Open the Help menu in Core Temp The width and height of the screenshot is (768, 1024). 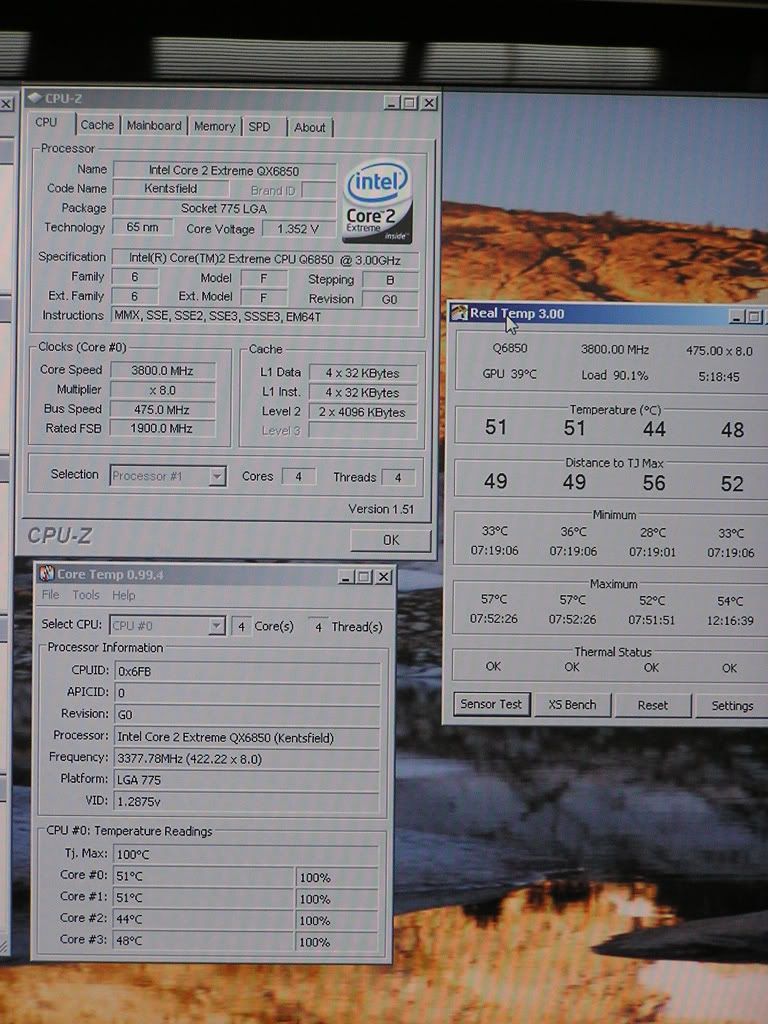click(123, 596)
